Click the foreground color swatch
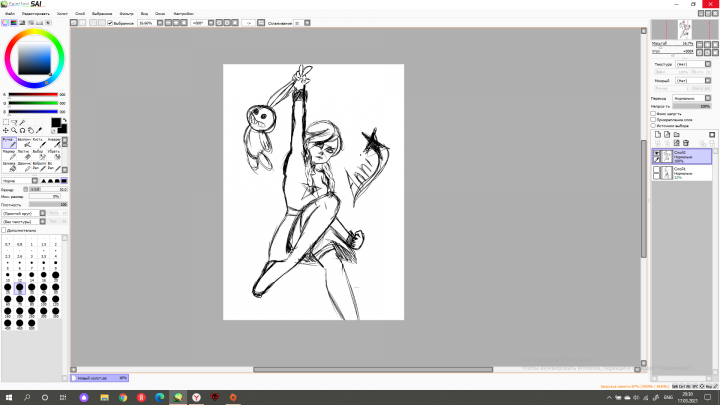720x405 pixels. [x=56, y=122]
